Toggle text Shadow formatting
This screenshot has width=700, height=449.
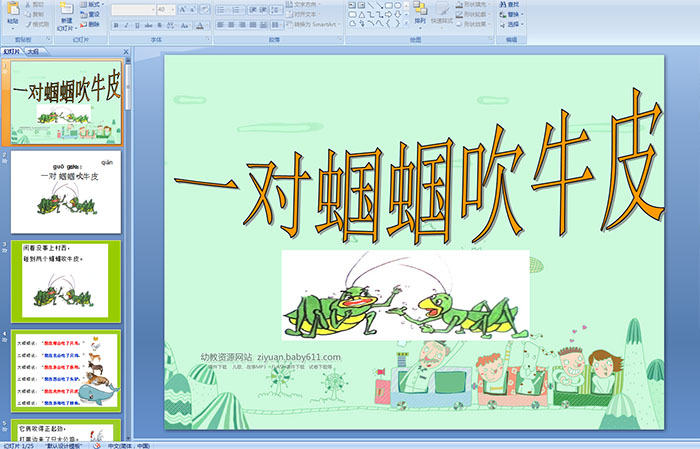point(159,25)
